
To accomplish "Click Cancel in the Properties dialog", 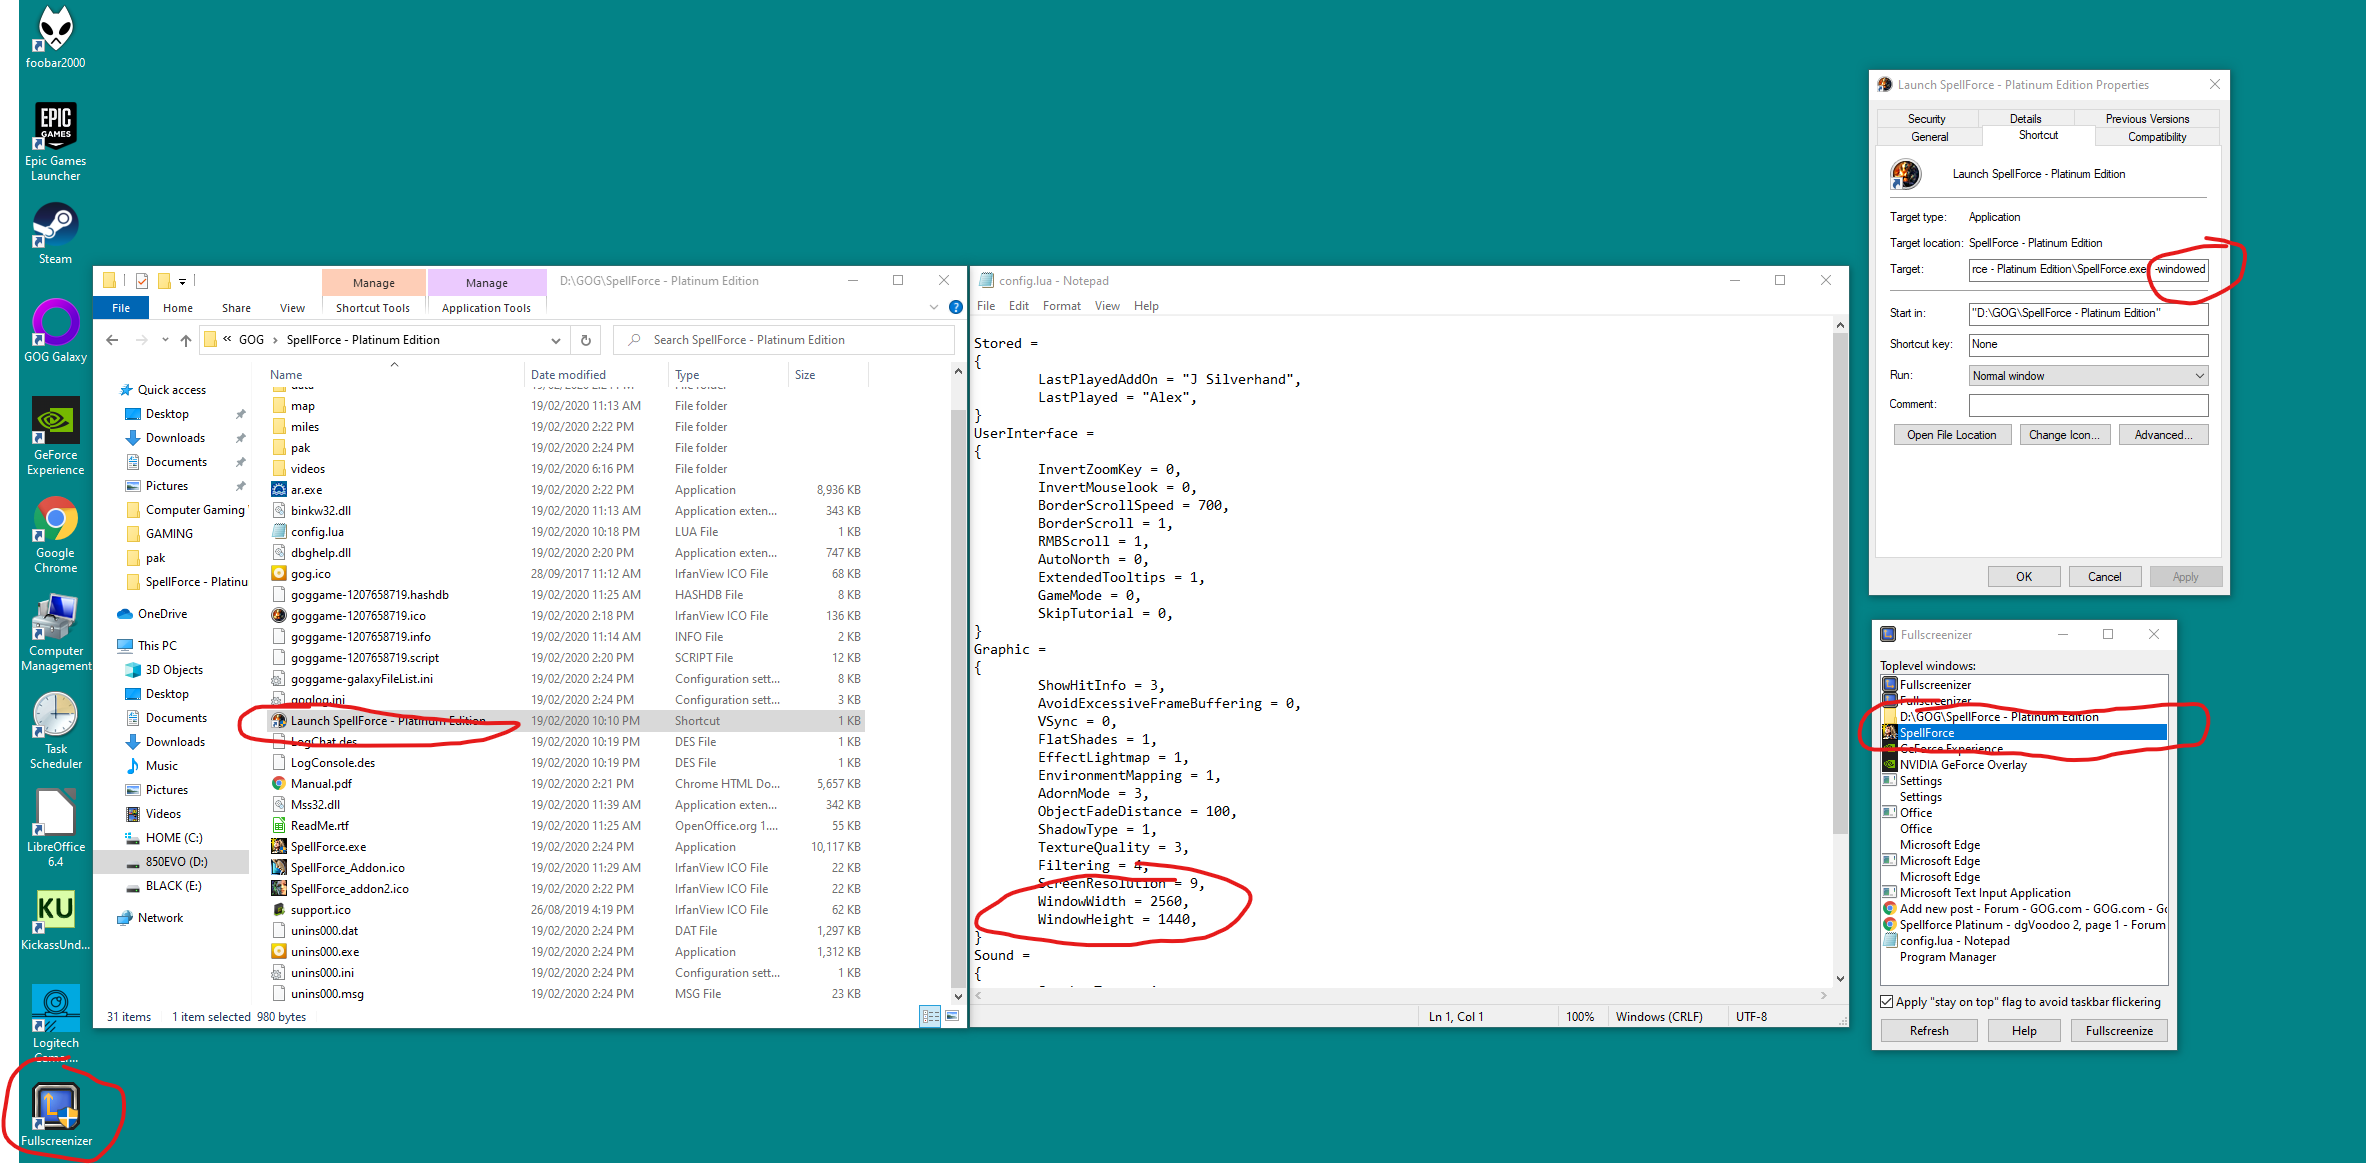I will 2104,577.
